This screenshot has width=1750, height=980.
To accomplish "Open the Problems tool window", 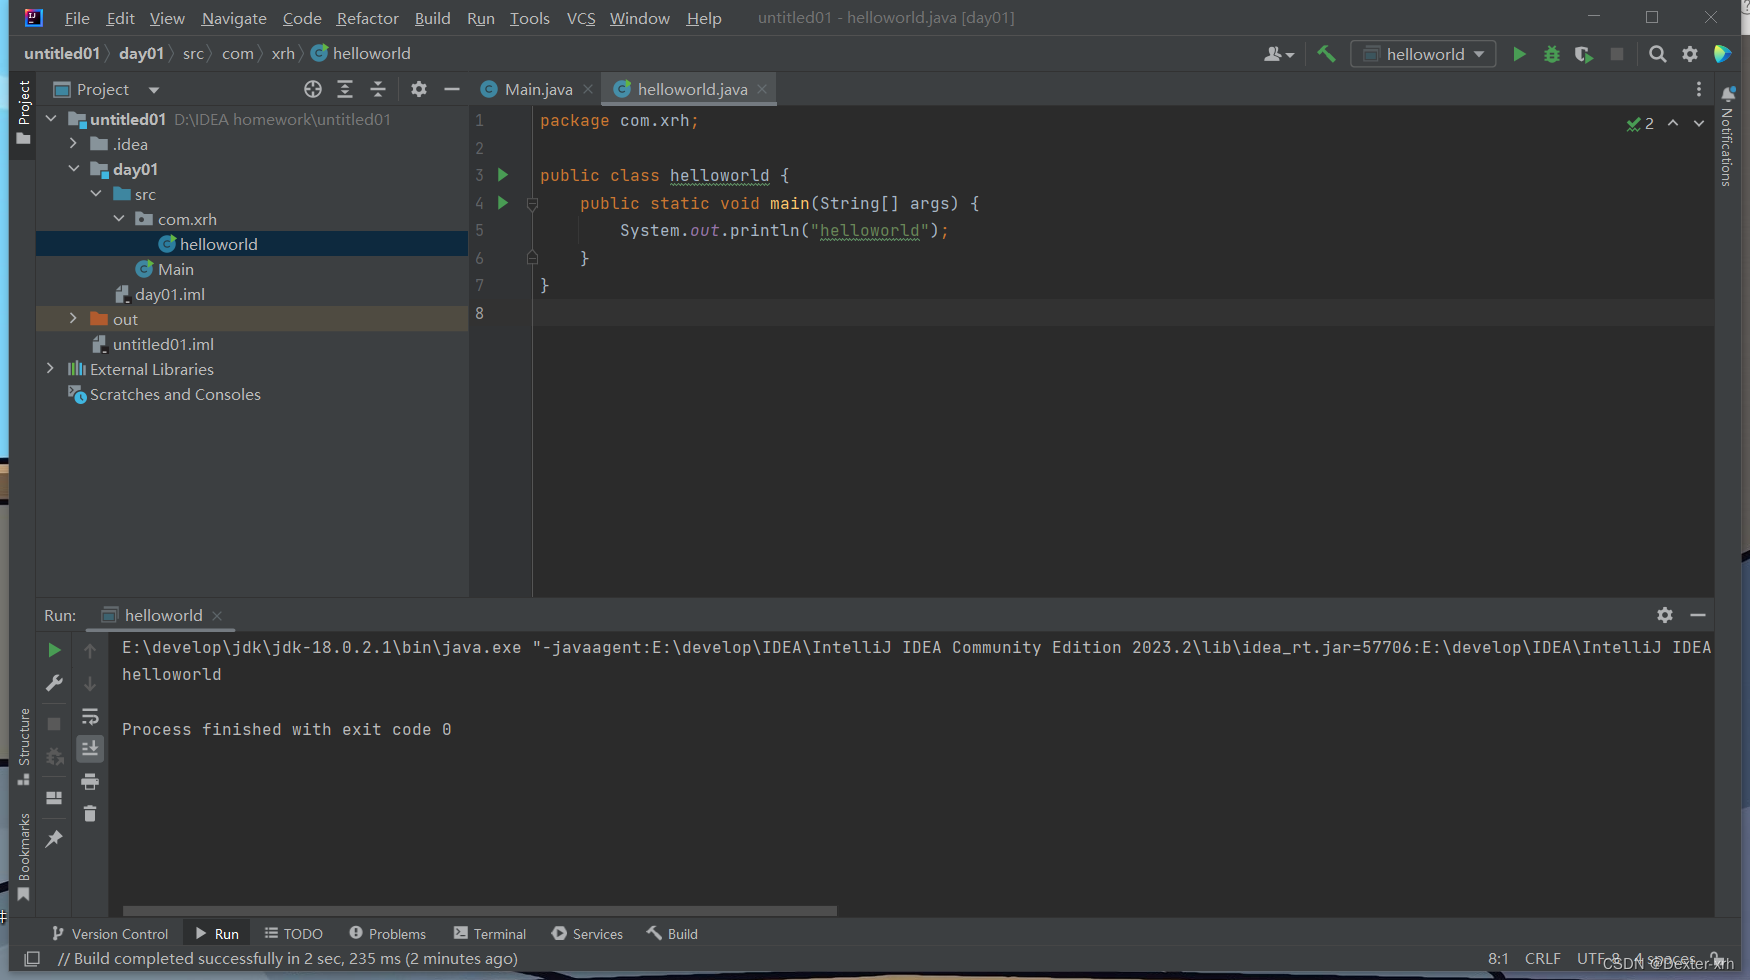I will tap(387, 933).
